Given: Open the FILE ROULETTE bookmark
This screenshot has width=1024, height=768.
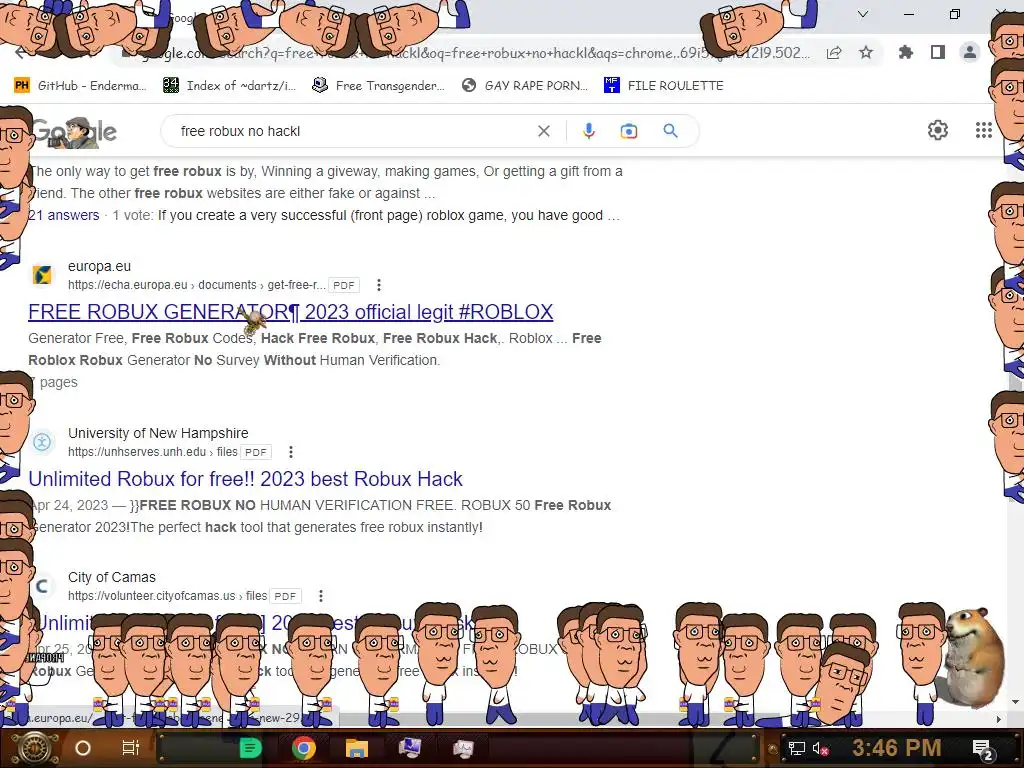Looking at the screenshot, I should pos(664,86).
